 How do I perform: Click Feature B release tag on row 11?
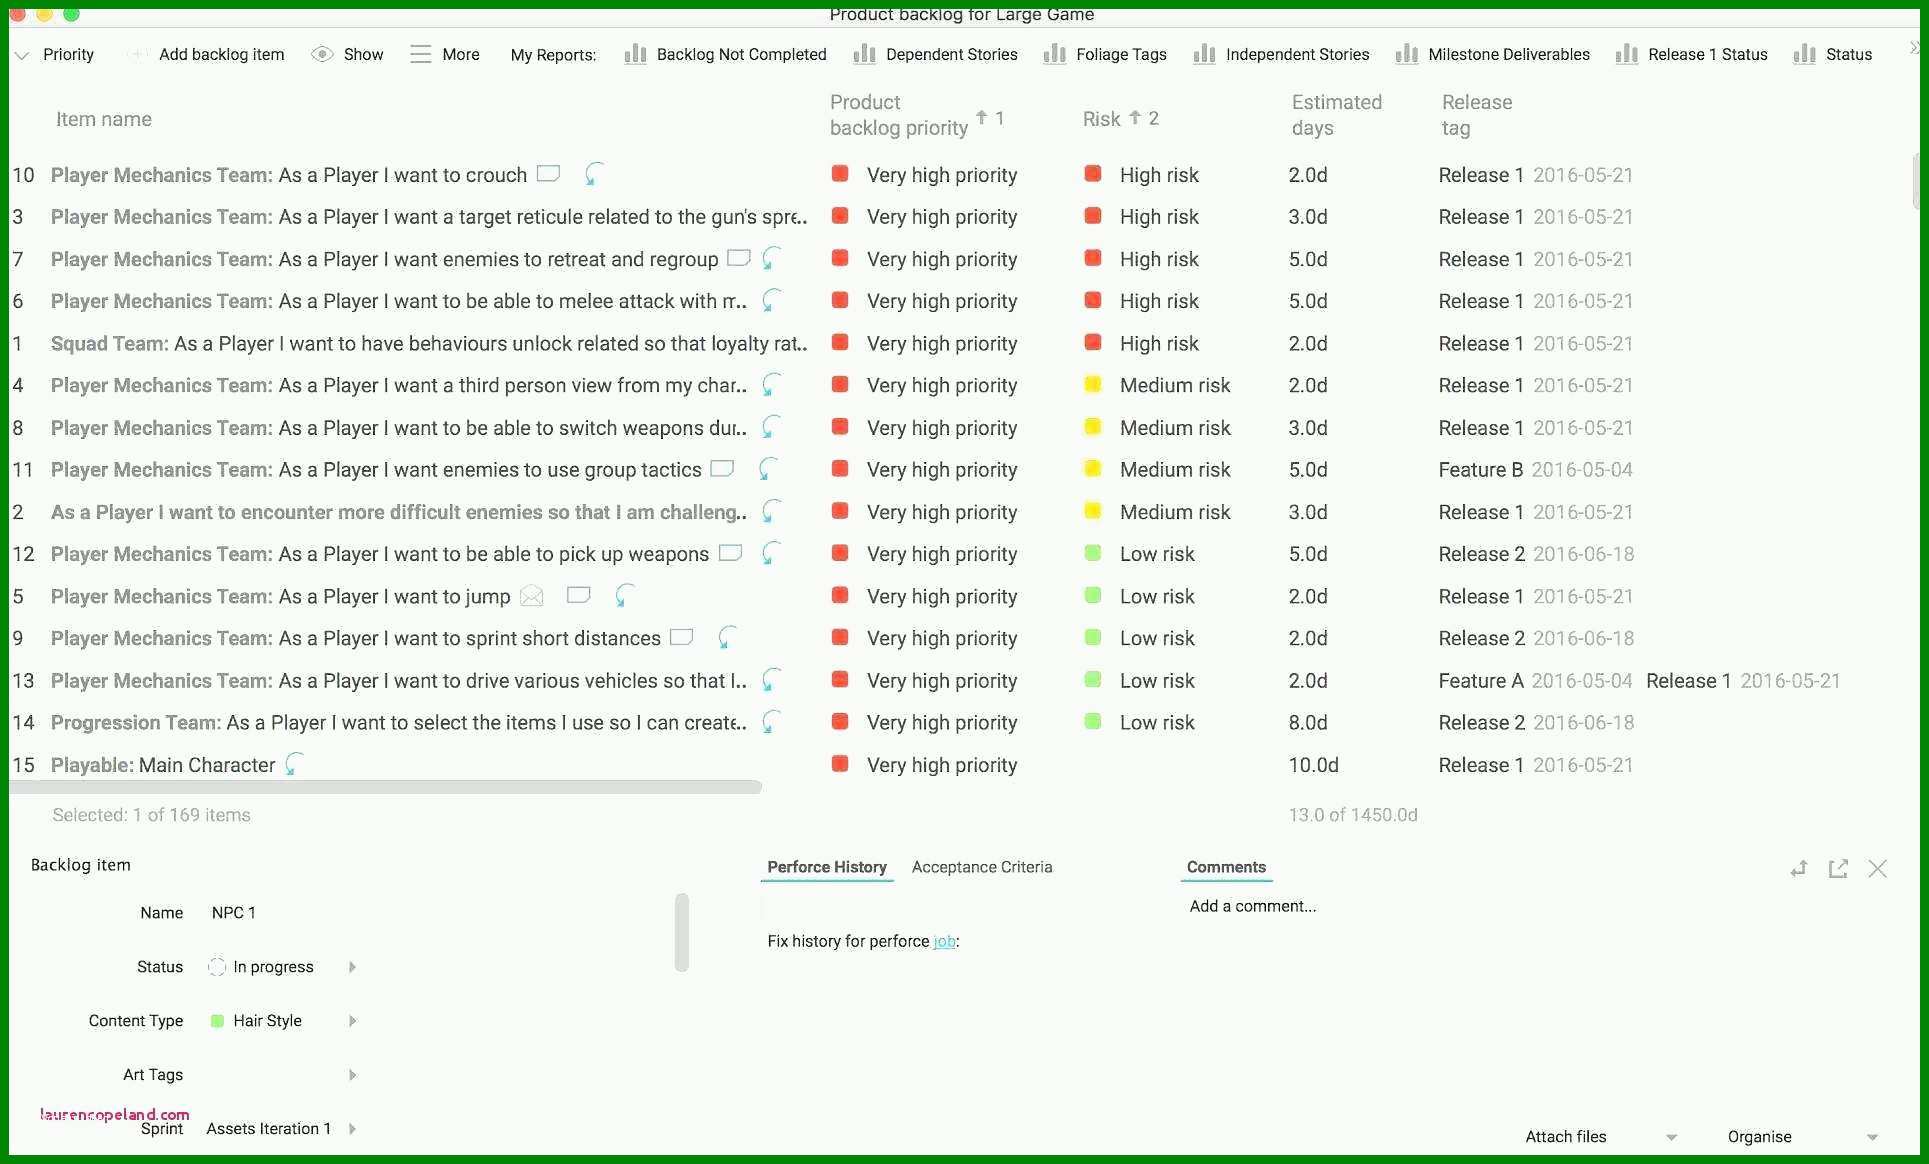click(x=1481, y=469)
